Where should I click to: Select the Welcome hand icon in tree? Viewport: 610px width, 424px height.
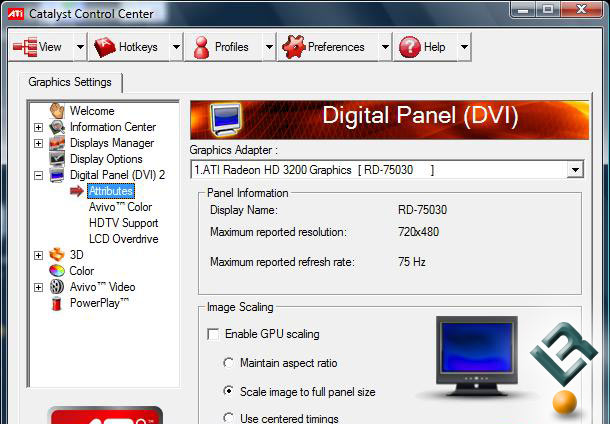click(57, 111)
